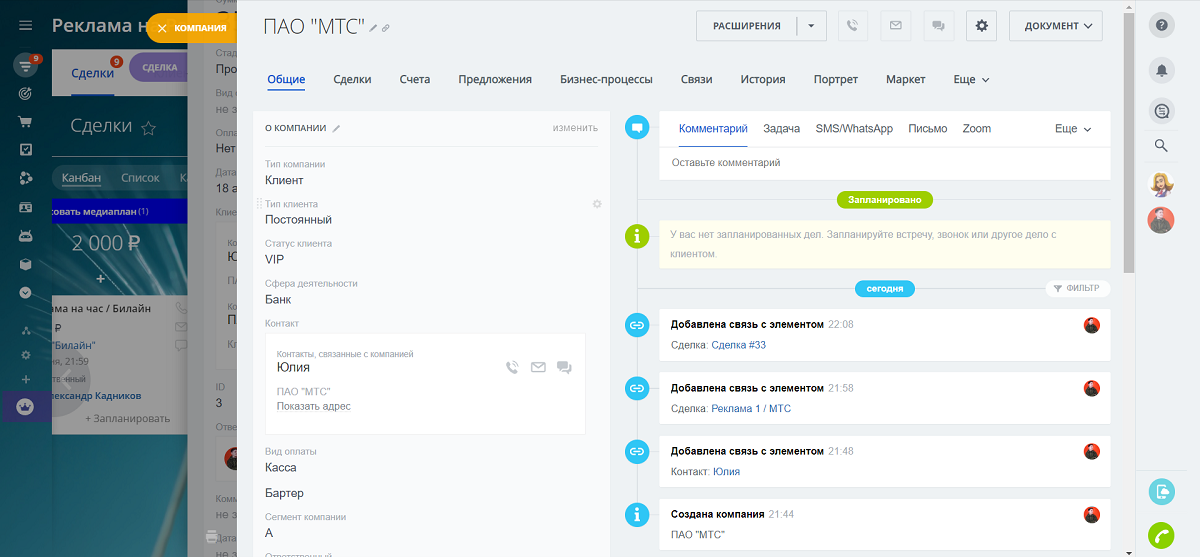Open the hamburger main menu
Image resolution: width=1200 pixels, height=557 pixels.
tap(26, 26)
